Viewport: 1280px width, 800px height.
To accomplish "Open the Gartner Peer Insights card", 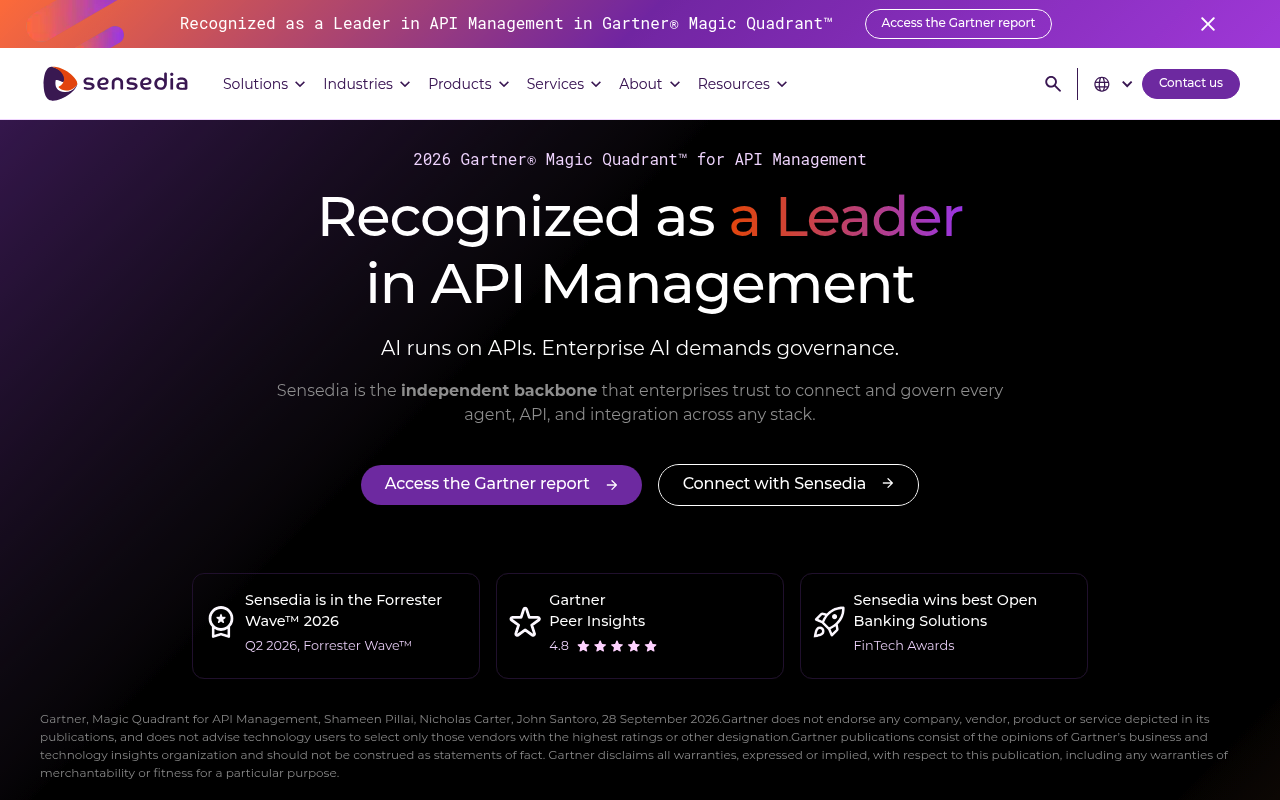I will [640, 626].
